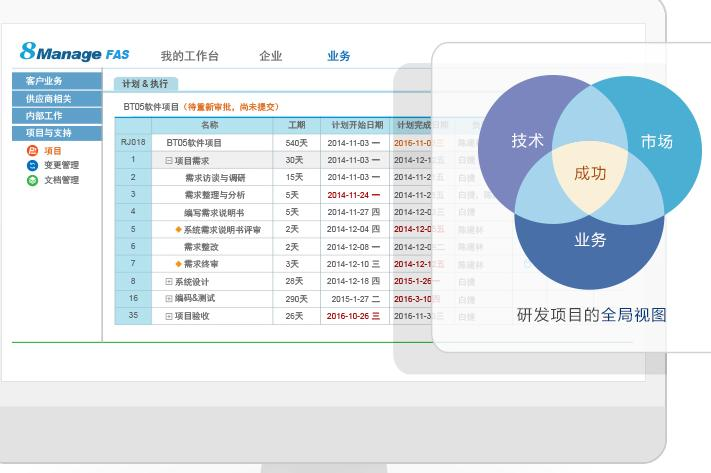Click the 成功 center of Venn diagram
The width and height of the screenshot is (711, 473).
coord(590,173)
